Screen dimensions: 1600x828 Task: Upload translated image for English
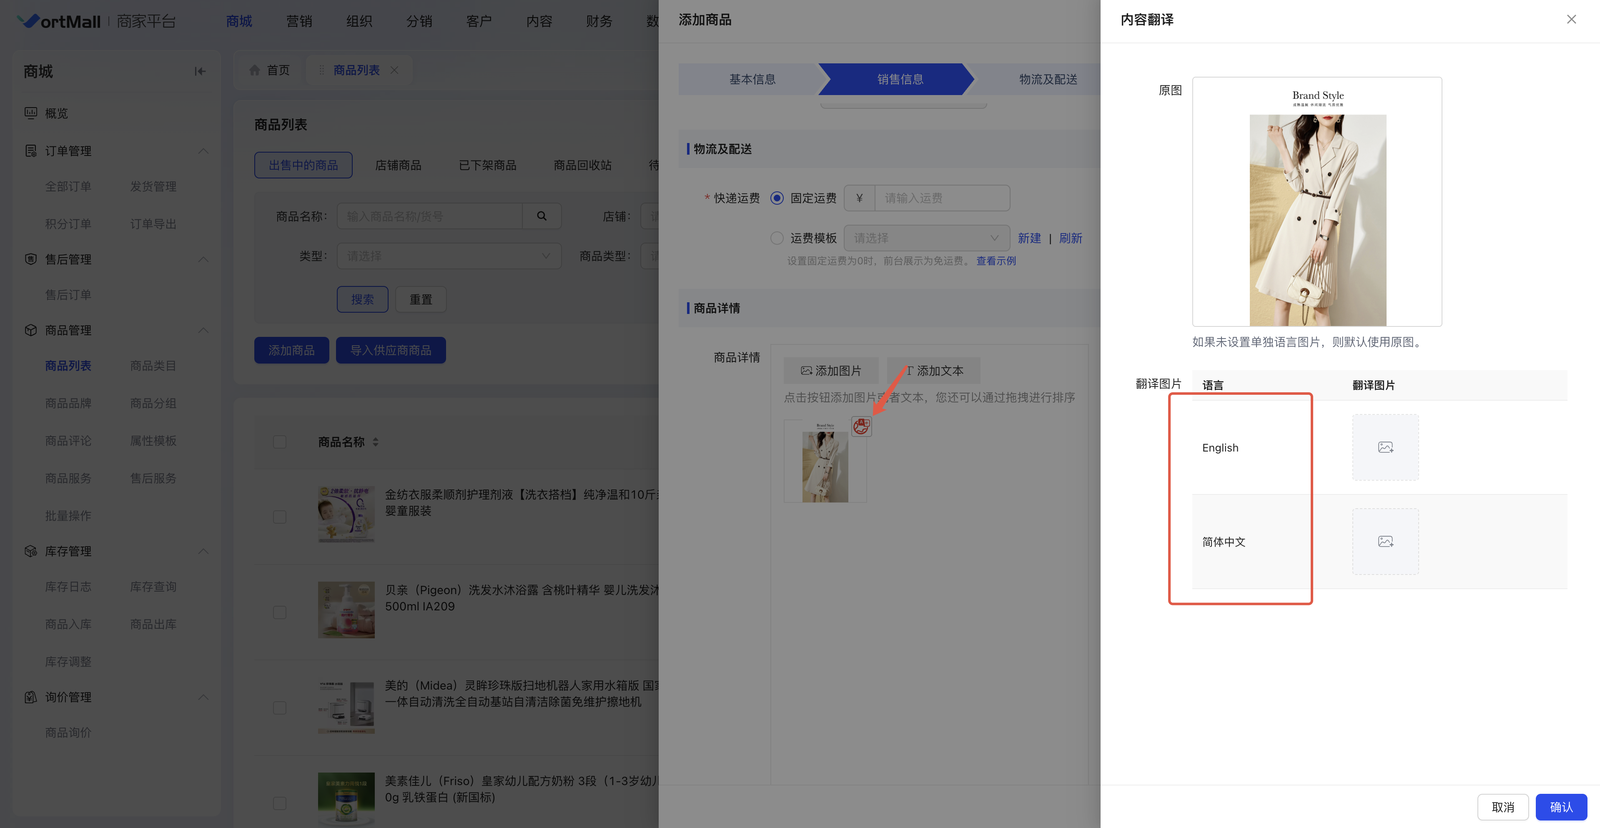[x=1385, y=448]
